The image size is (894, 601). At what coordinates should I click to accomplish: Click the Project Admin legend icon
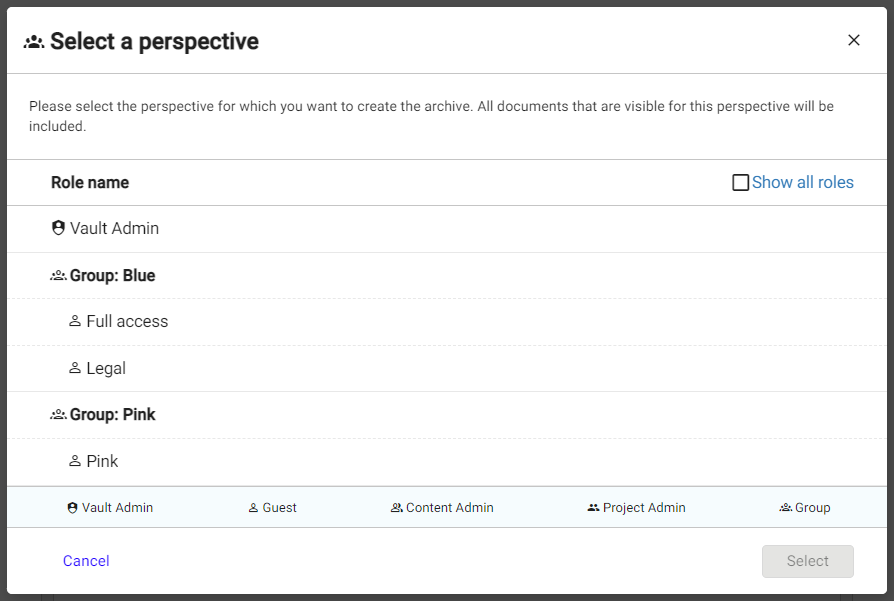click(x=593, y=508)
